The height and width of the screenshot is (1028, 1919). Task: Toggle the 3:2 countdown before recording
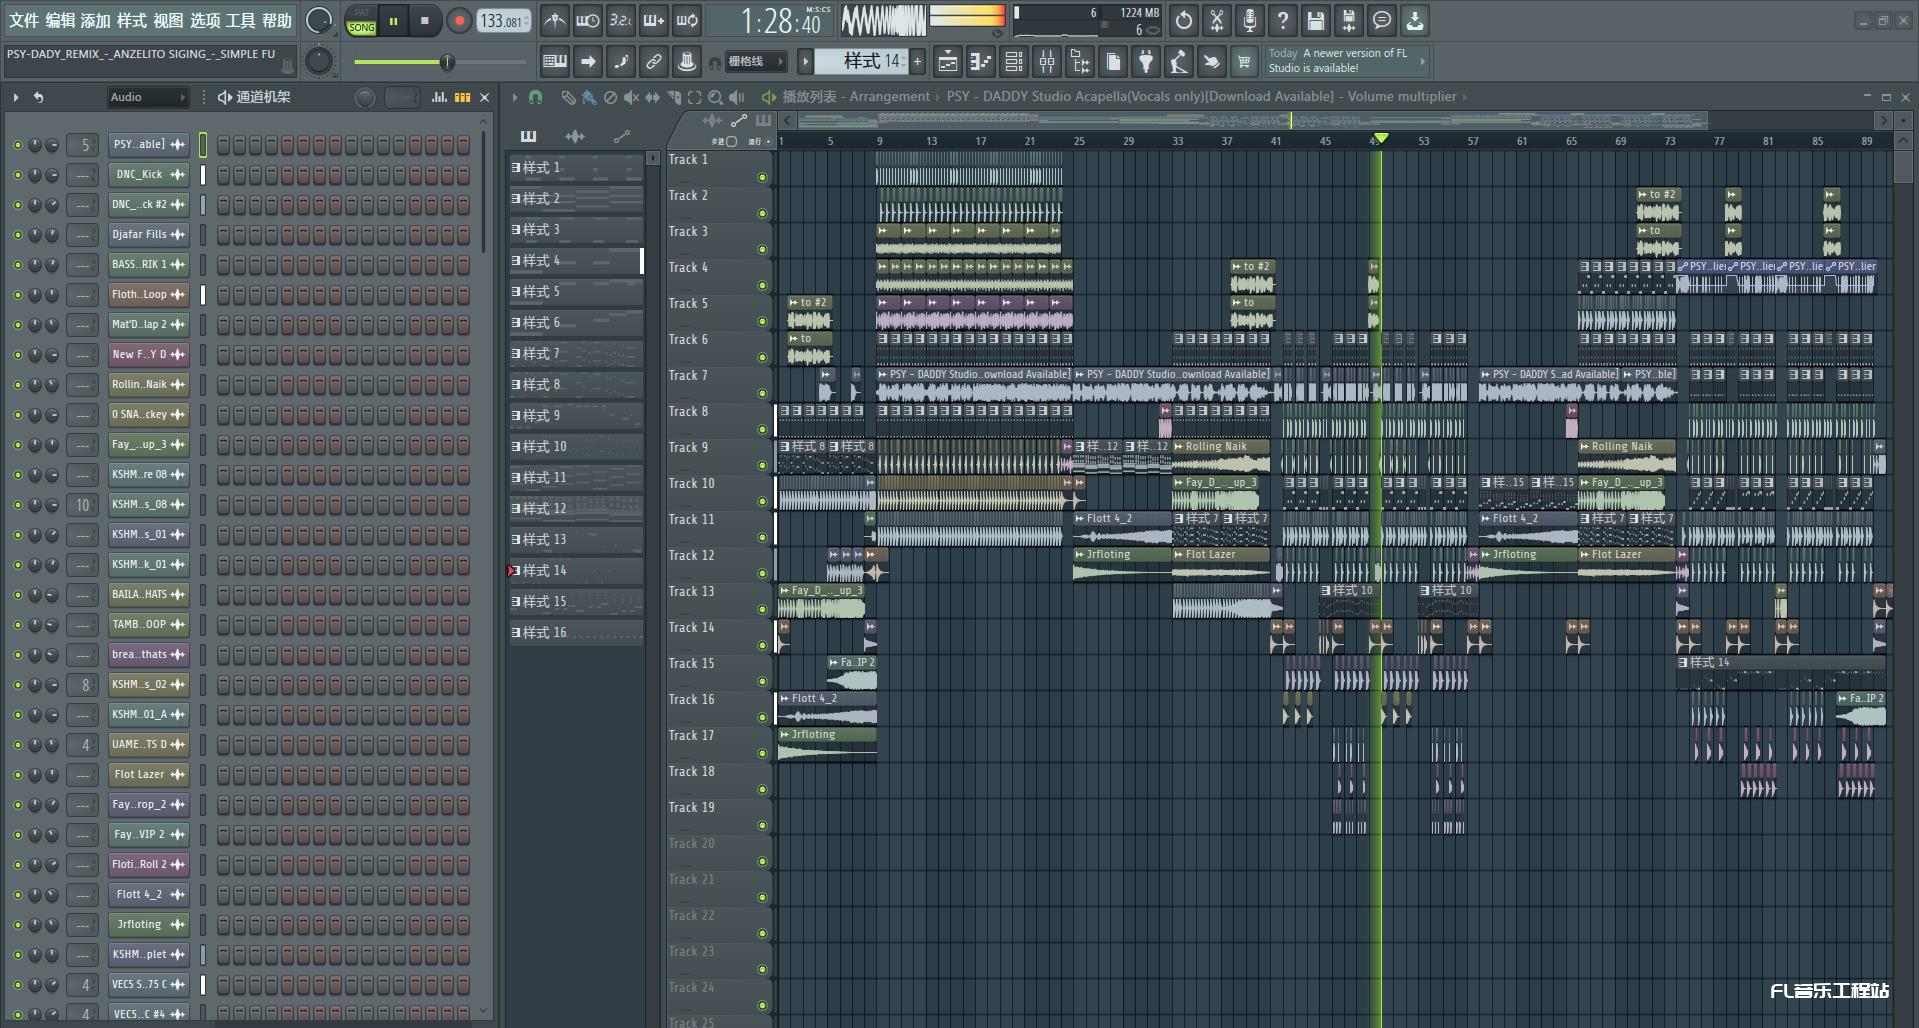[x=620, y=20]
